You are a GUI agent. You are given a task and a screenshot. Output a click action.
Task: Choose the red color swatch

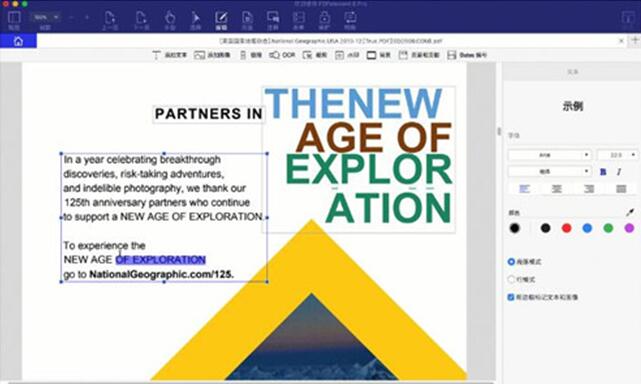point(566,228)
